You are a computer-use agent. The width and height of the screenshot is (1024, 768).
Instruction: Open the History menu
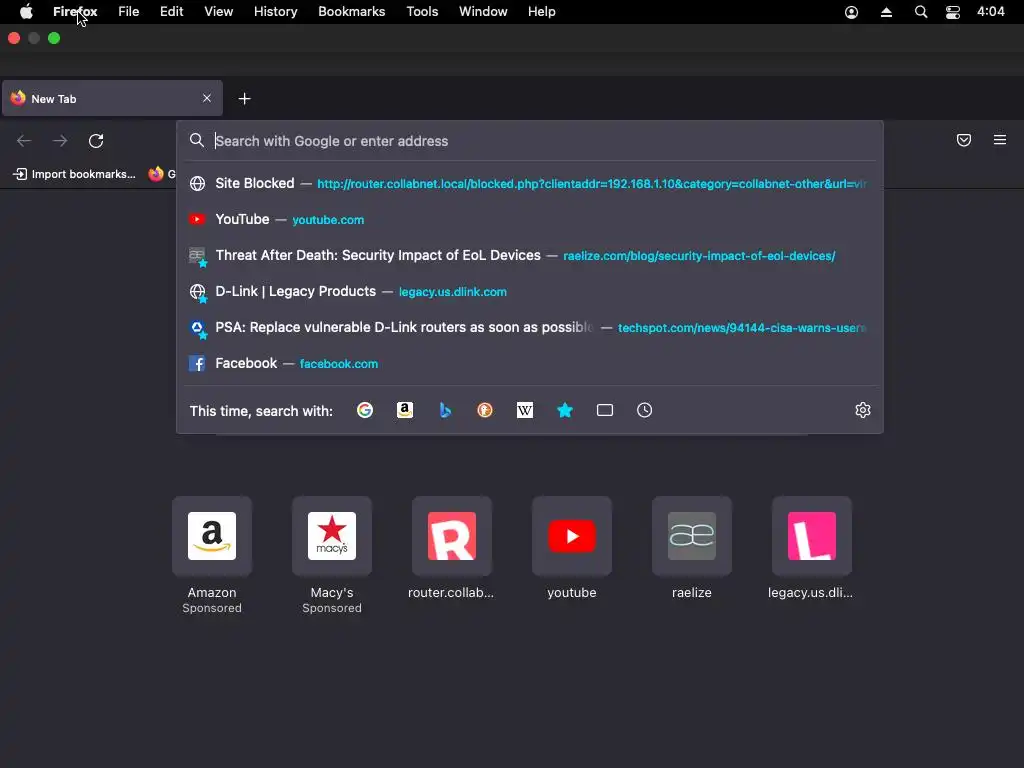point(276,12)
